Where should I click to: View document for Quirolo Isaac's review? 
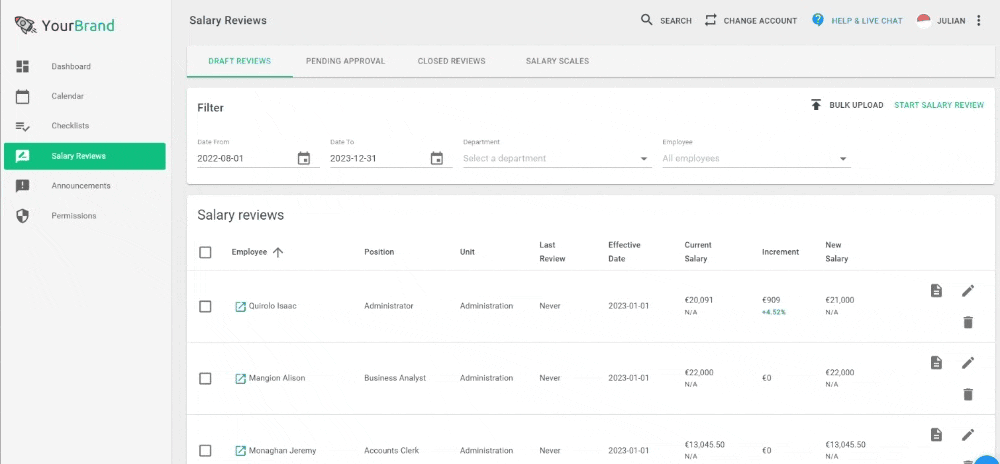[x=936, y=291]
